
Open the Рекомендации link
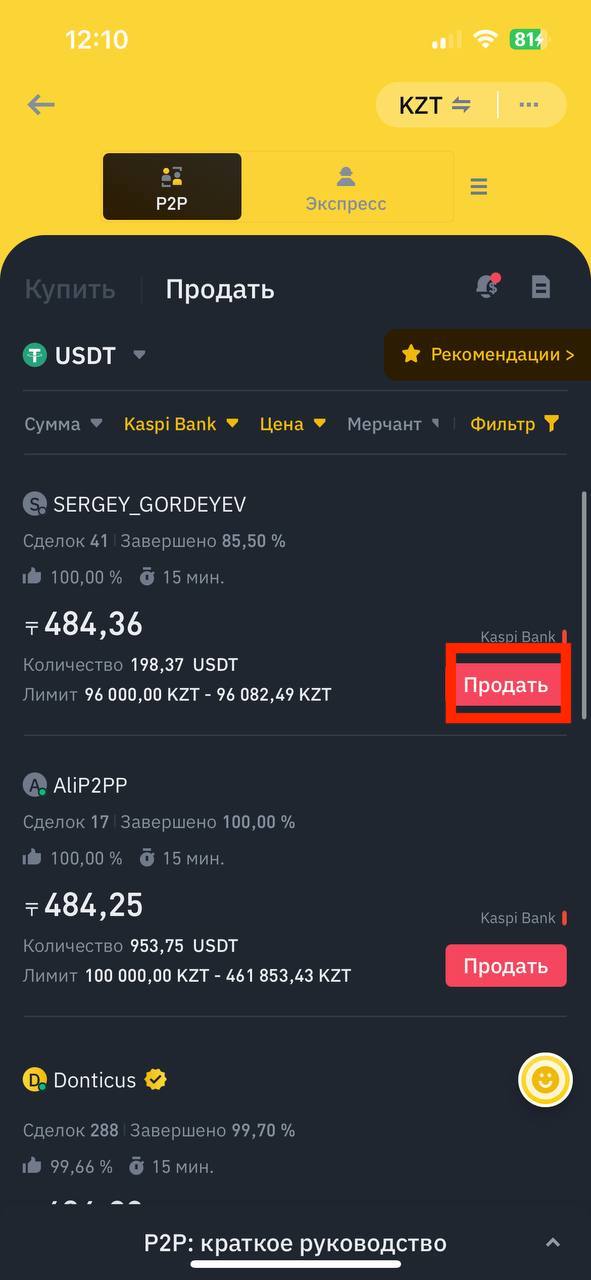pos(488,354)
